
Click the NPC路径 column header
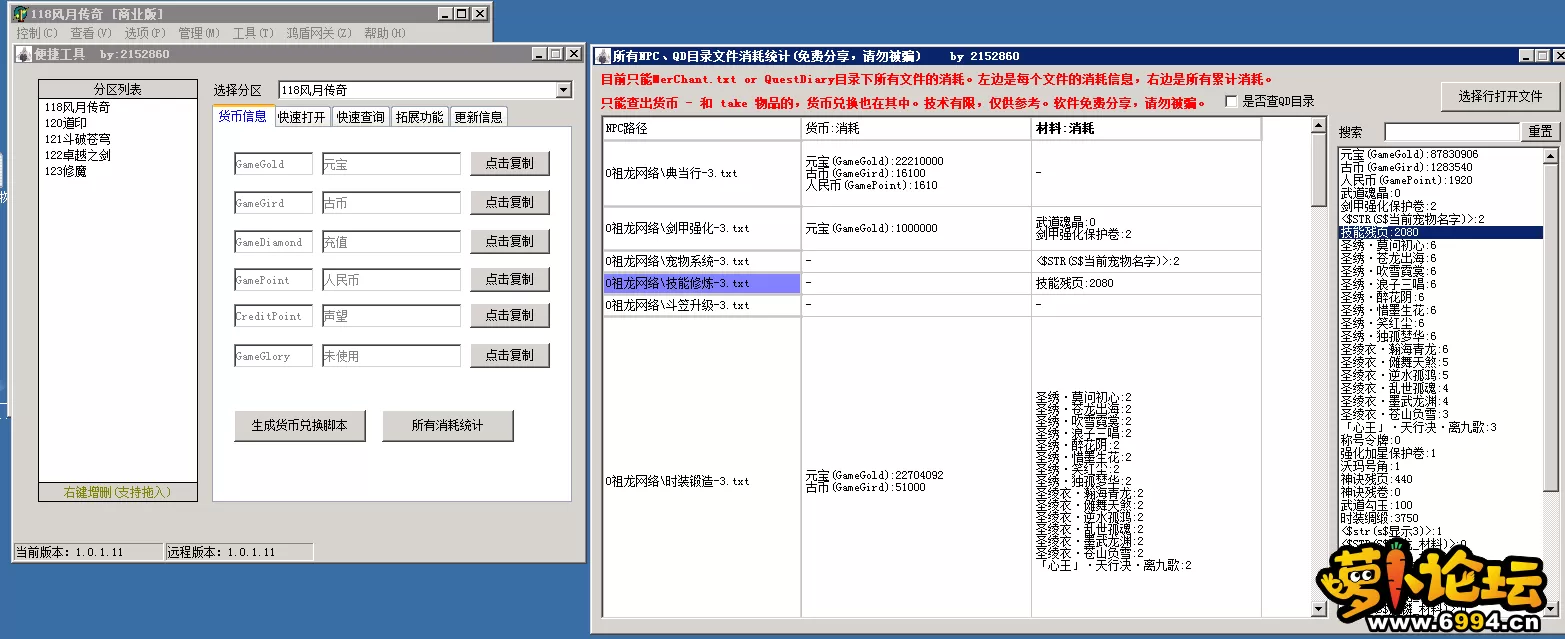(x=702, y=129)
